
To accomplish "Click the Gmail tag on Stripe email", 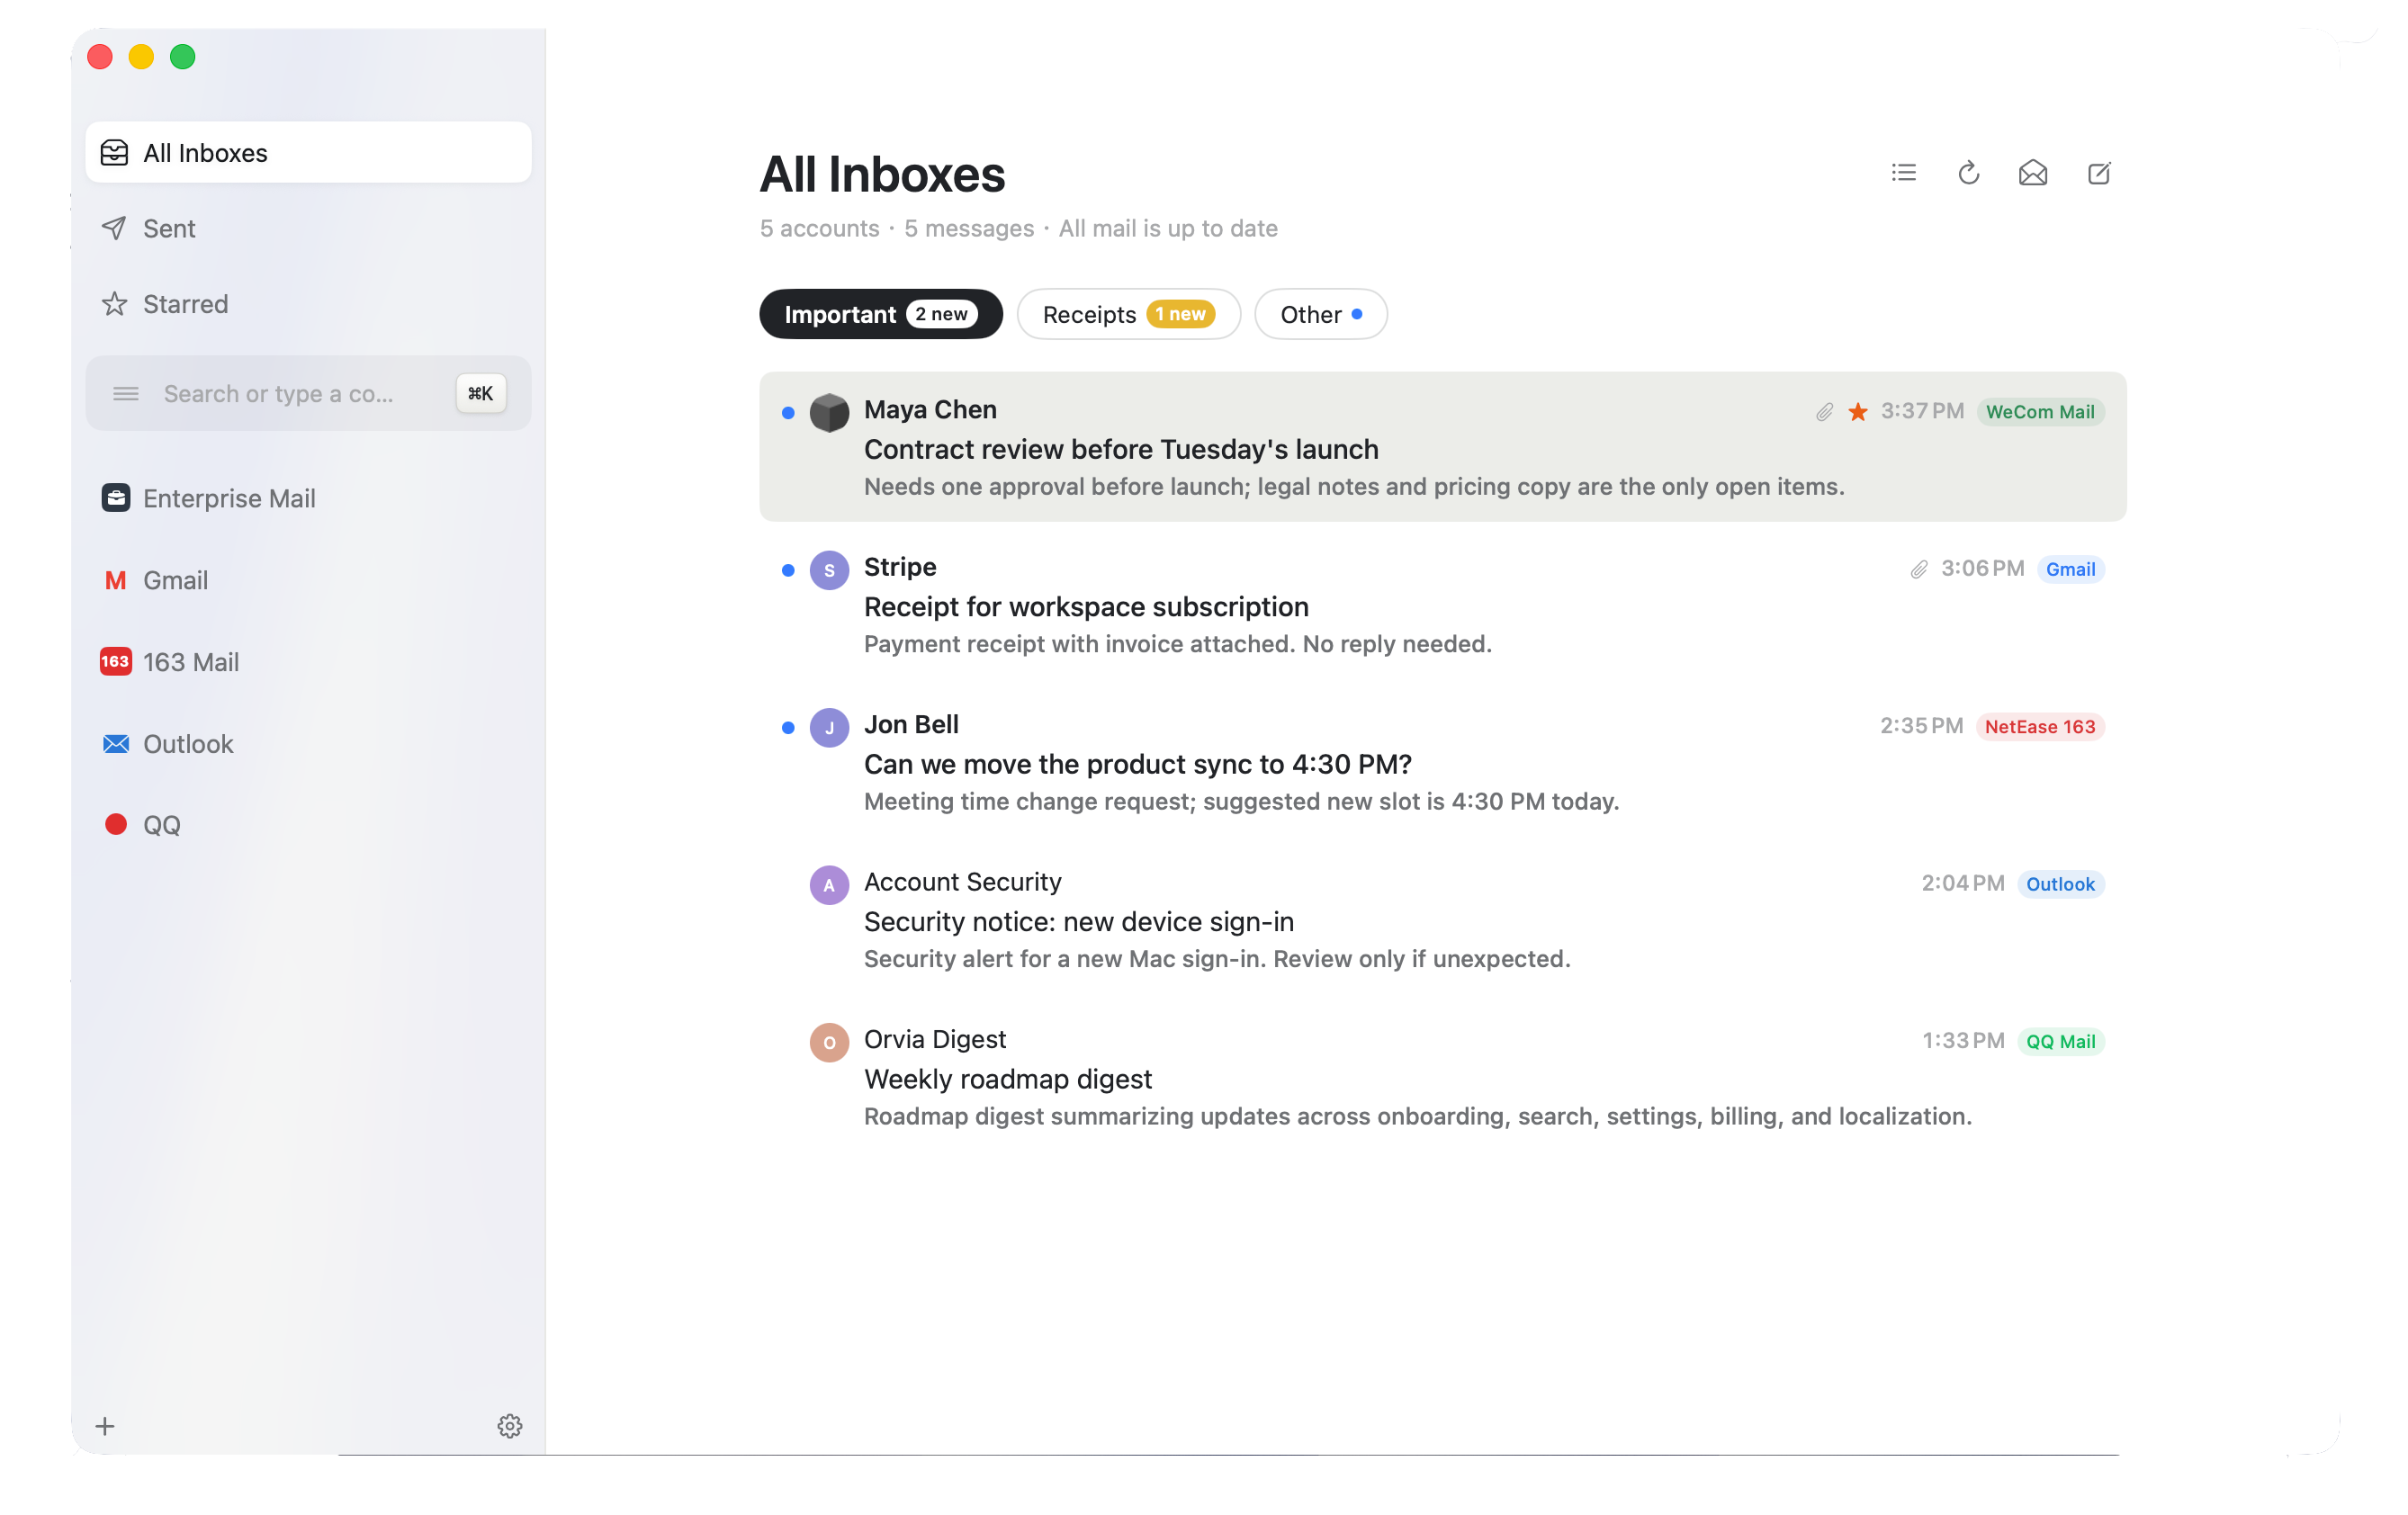I will click(x=2070, y=569).
